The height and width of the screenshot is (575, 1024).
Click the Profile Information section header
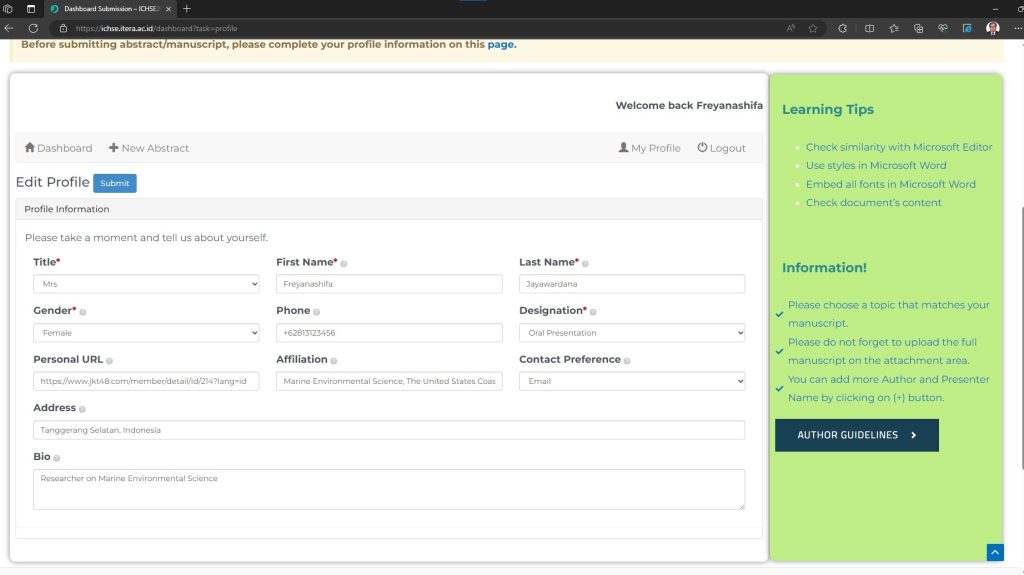click(x=389, y=209)
